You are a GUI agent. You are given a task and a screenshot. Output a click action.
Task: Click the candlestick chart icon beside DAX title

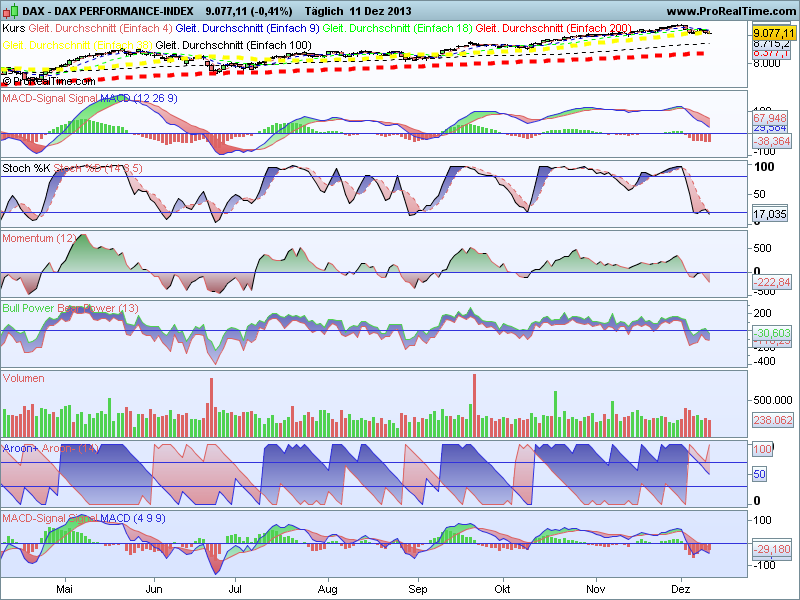[10, 11]
